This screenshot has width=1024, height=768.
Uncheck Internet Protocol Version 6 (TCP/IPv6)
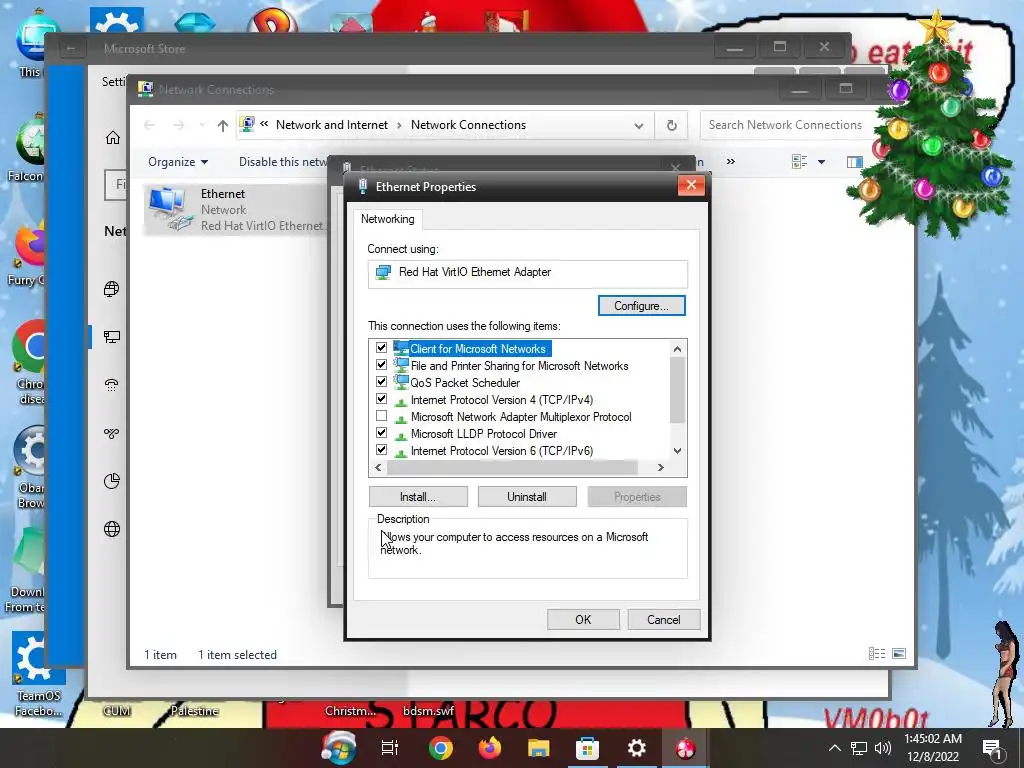click(x=381, y=450)
